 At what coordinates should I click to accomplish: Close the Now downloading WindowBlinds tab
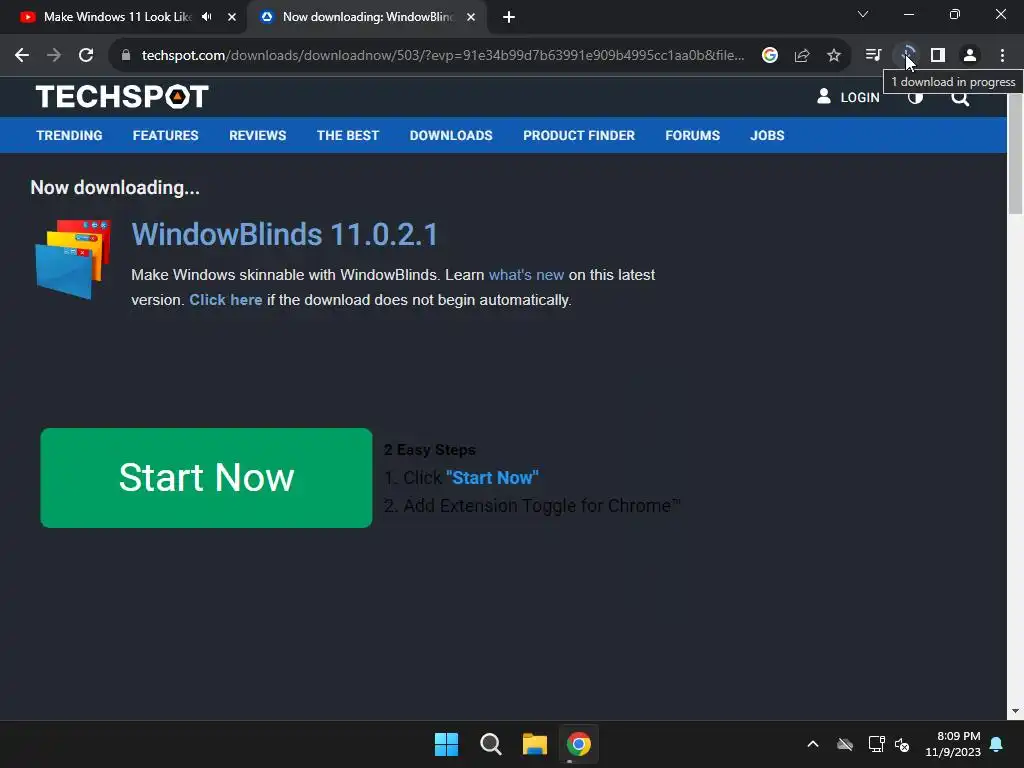[x=471, y=17]
